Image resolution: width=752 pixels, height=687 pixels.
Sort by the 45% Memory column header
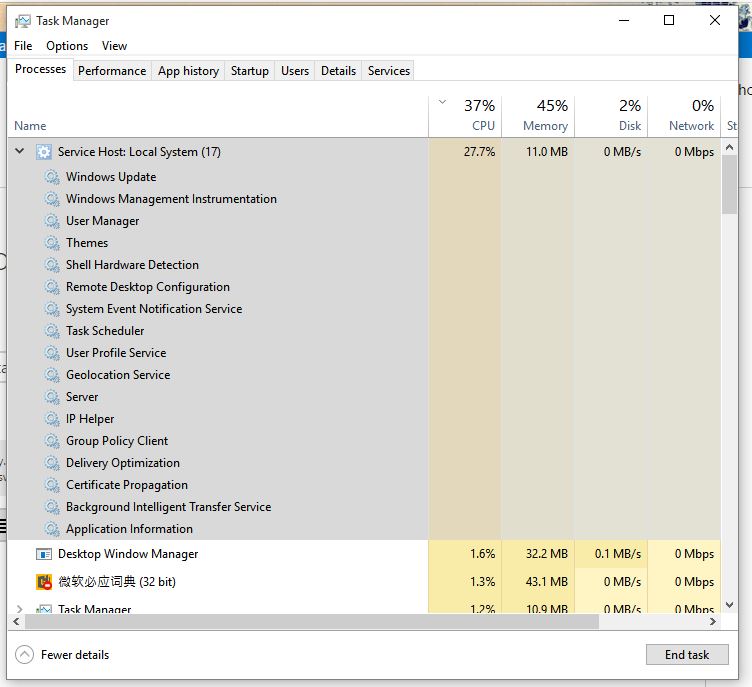point(538,117)
